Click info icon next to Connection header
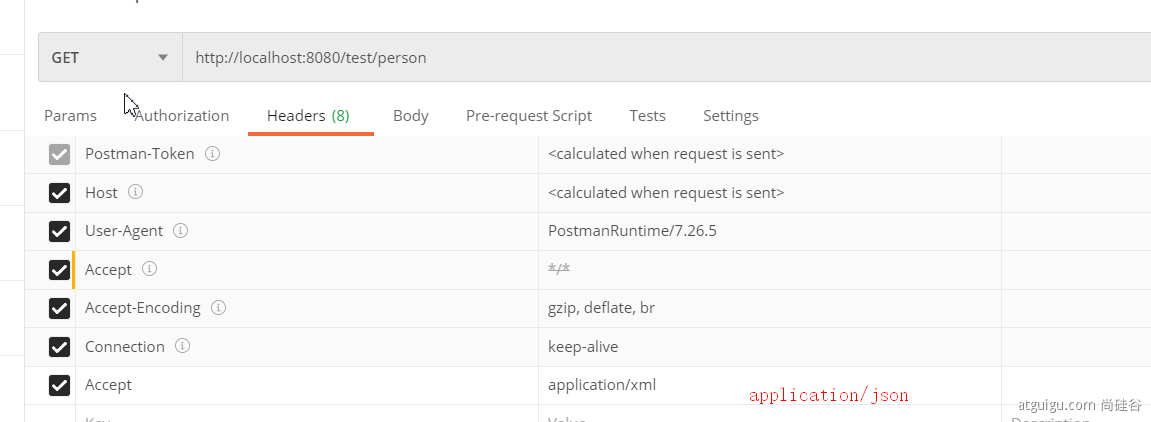Viewport: 1151px width, 422px height. pos(182,346)
